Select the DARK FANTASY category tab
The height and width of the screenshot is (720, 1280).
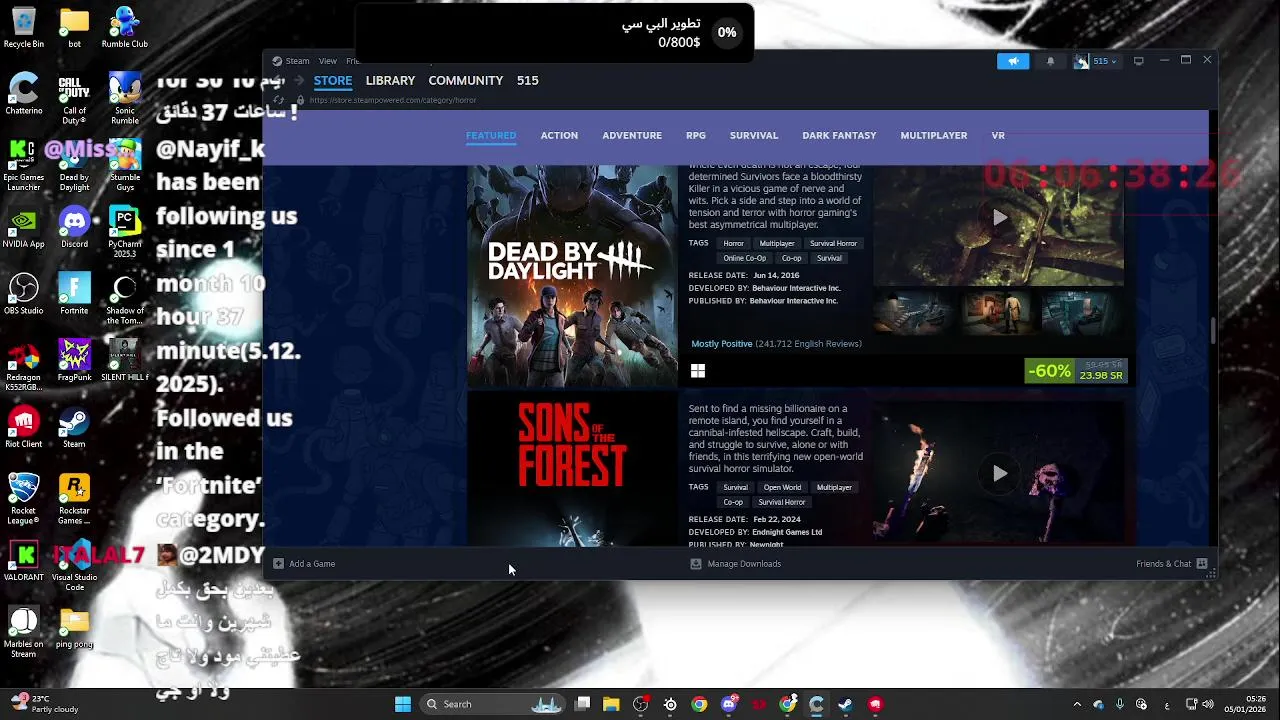coord(839,135)
